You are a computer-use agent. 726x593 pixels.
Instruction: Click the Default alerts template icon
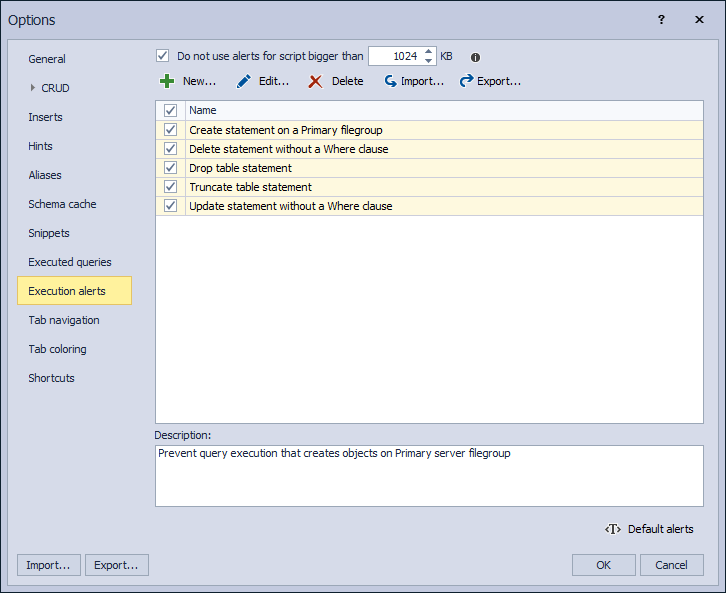click(613, 529)
